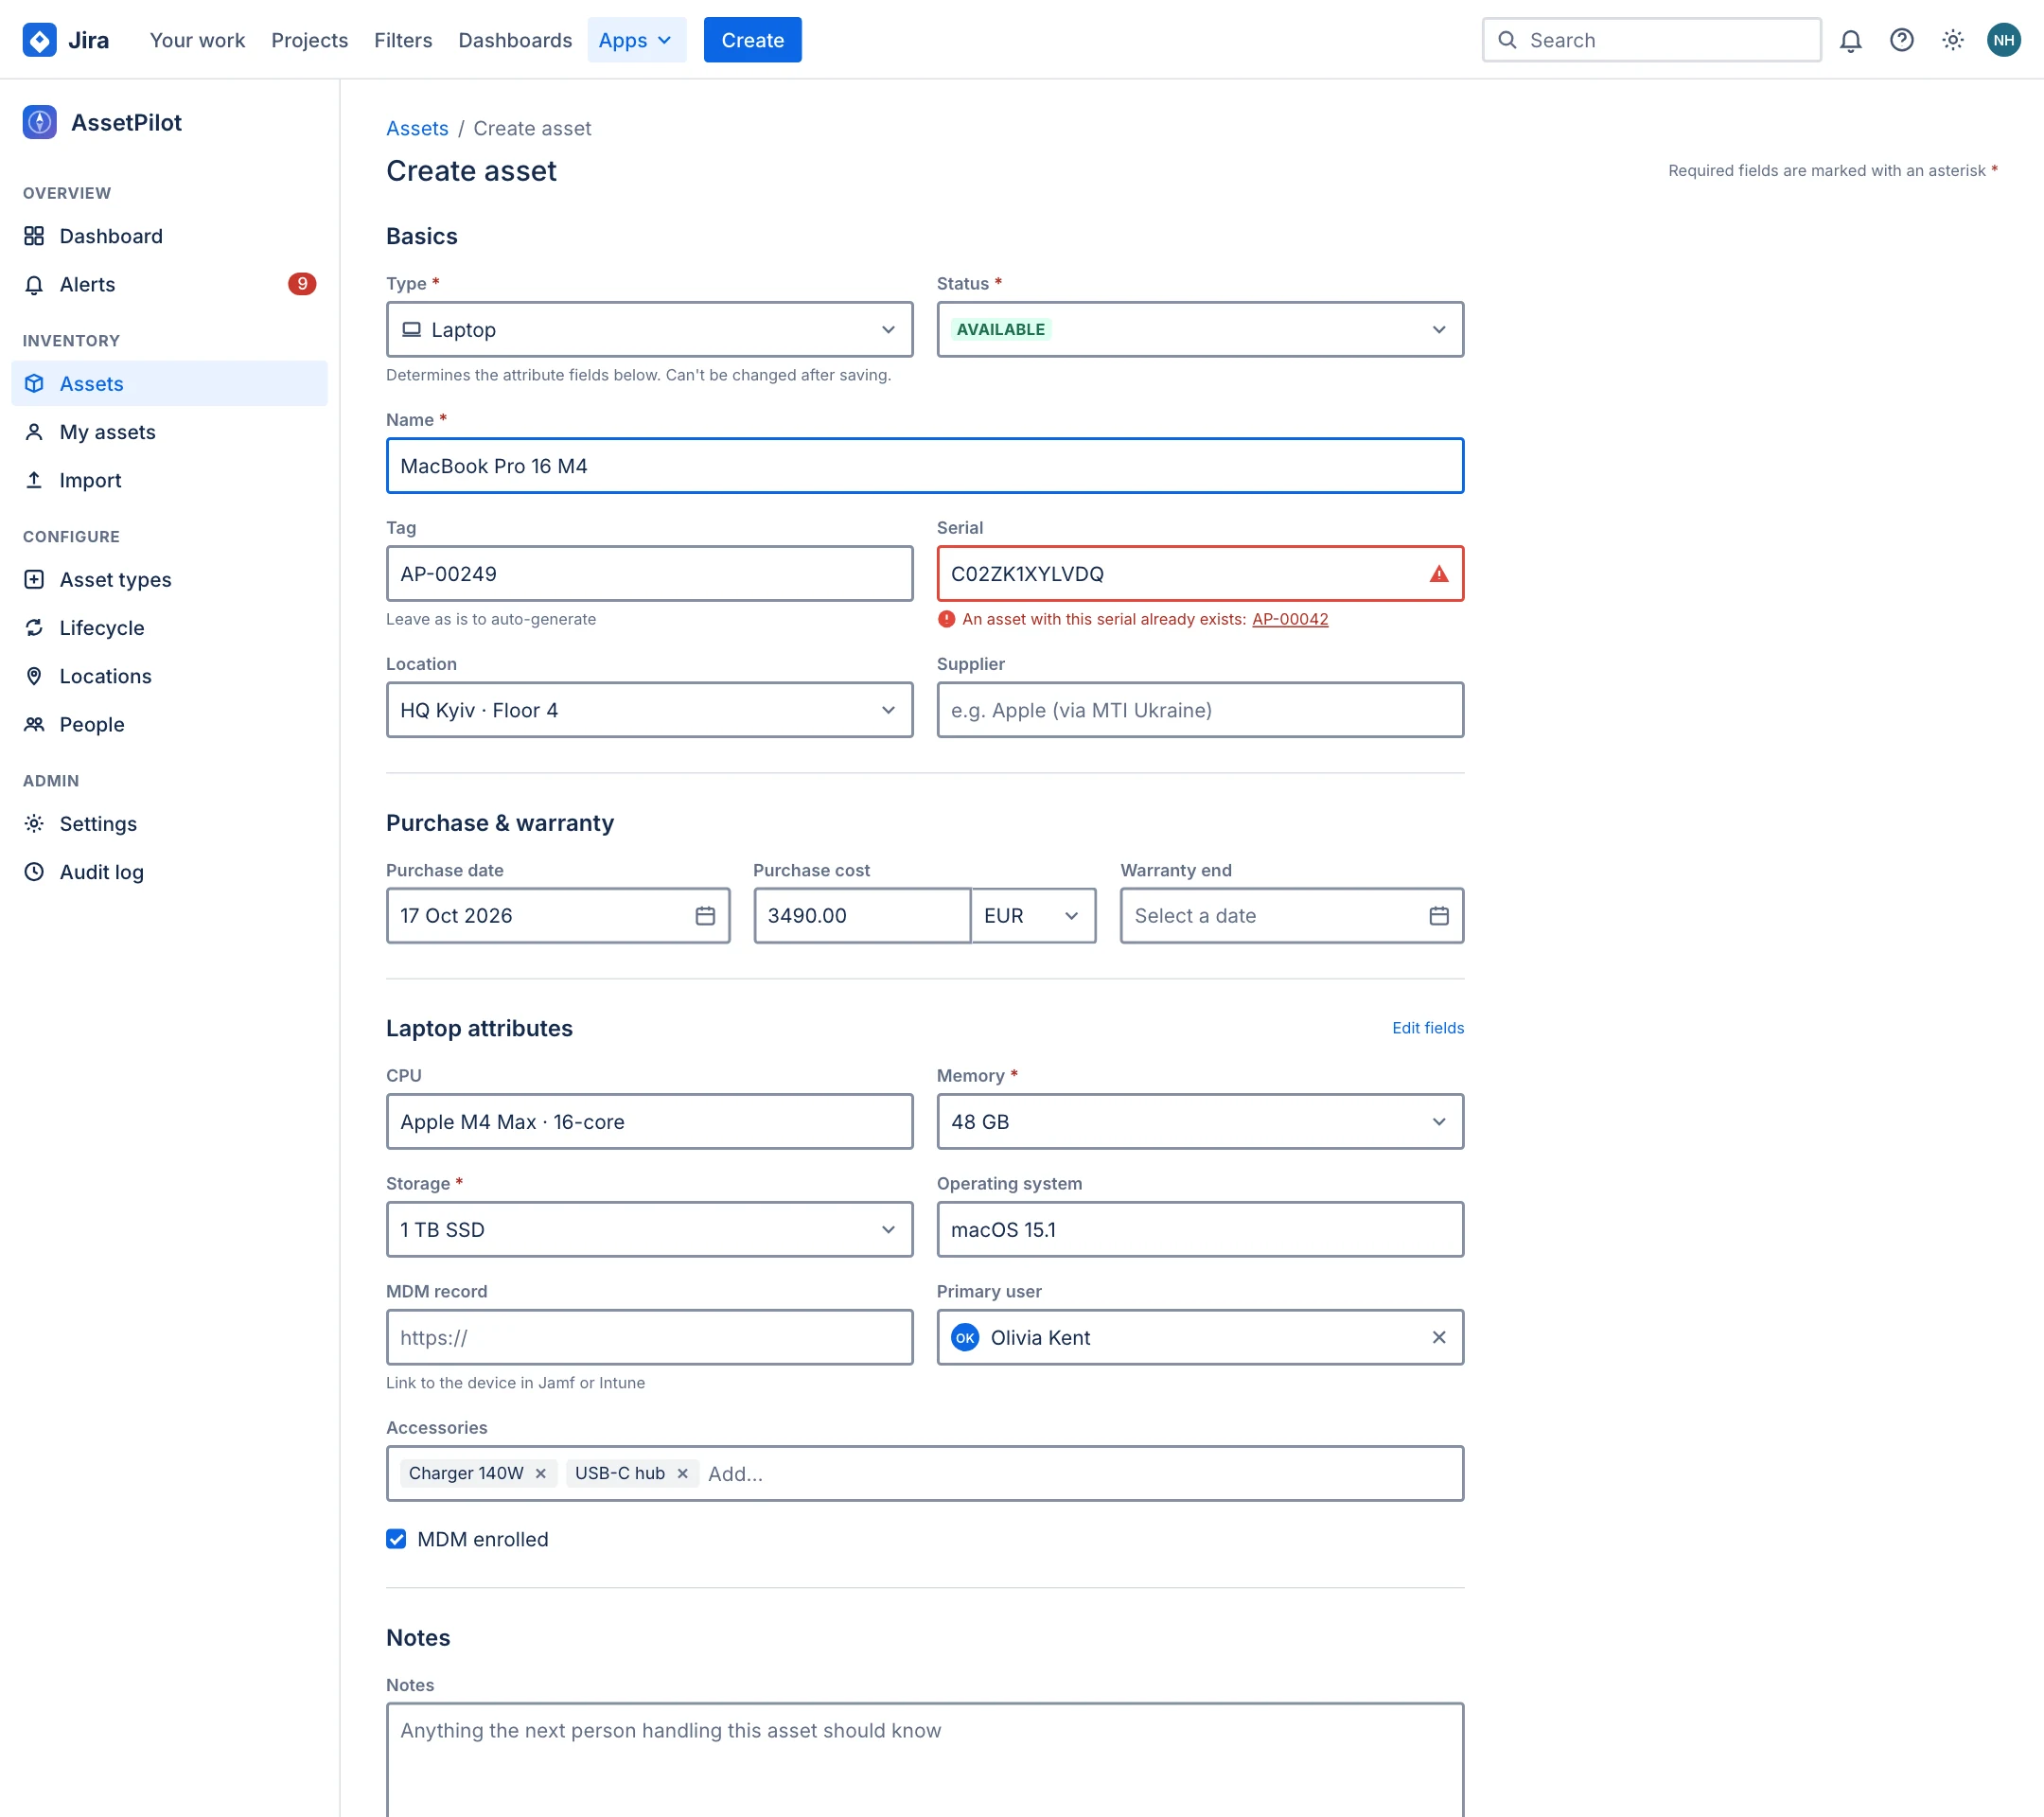
Task: Click the Edit fields link
Action: [1428, 1028]
